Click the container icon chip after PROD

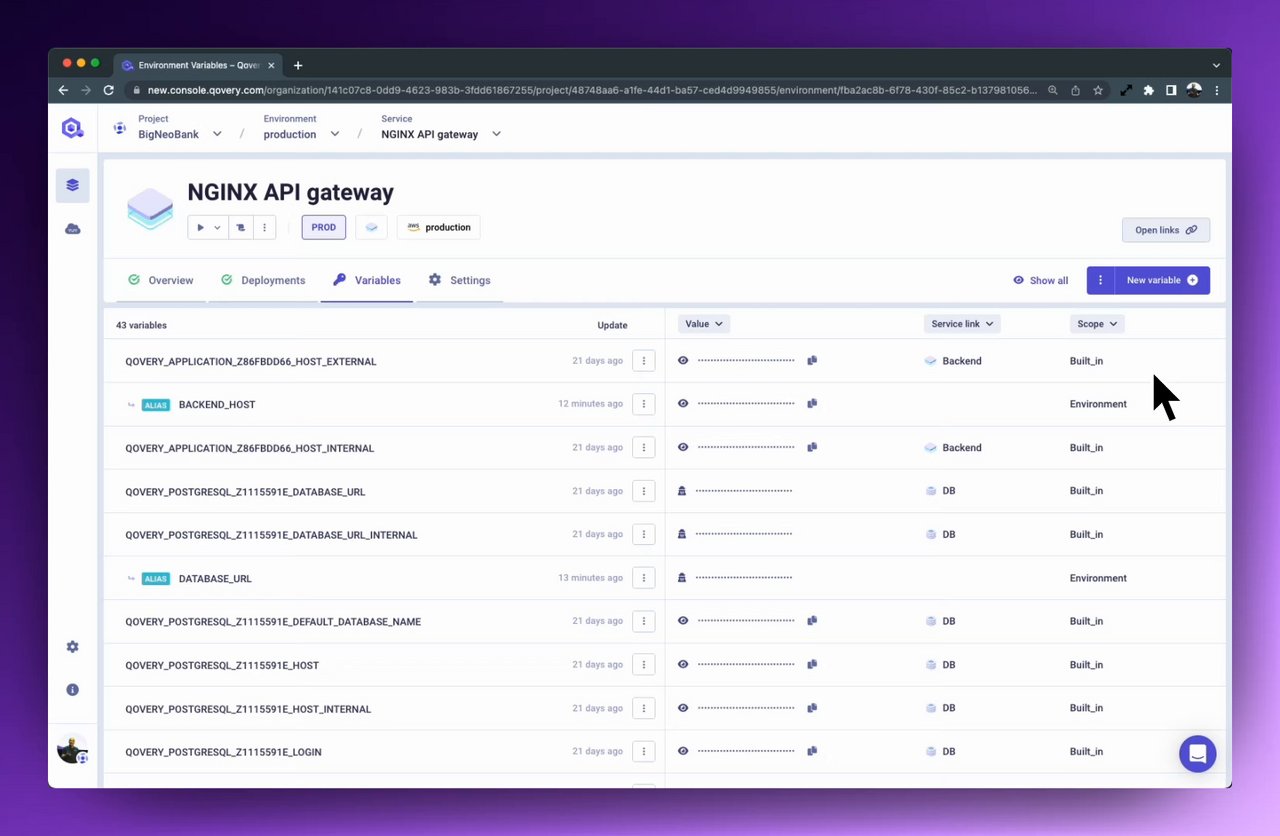(x=371, y=228)
